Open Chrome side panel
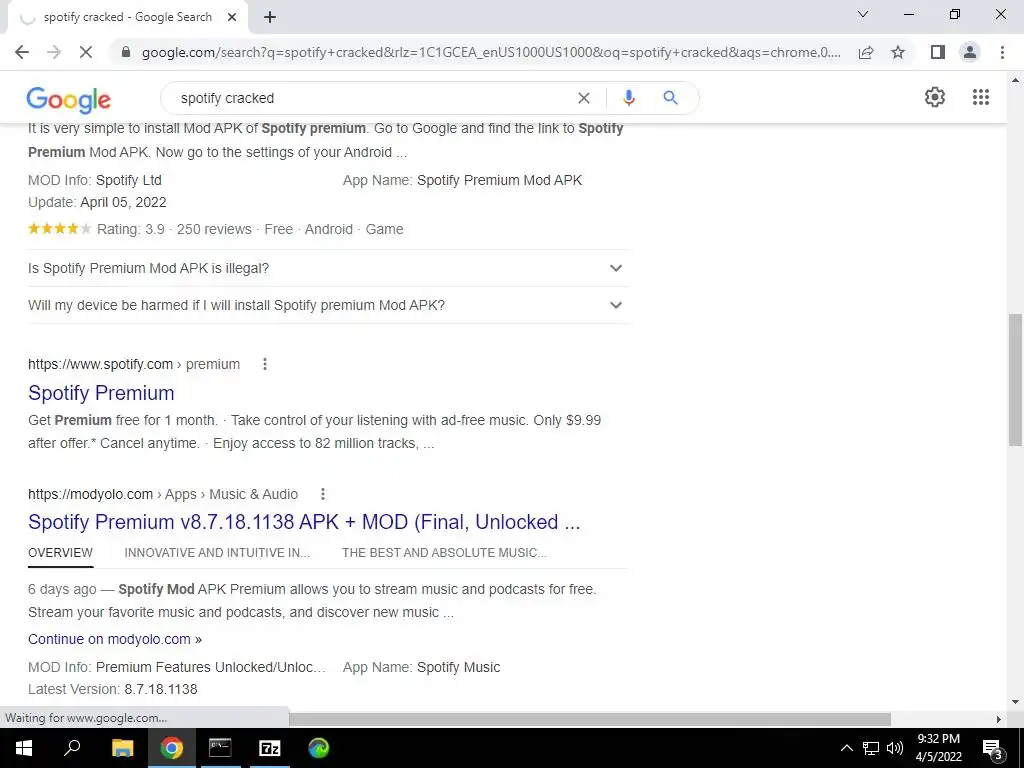 click(938, 52)
